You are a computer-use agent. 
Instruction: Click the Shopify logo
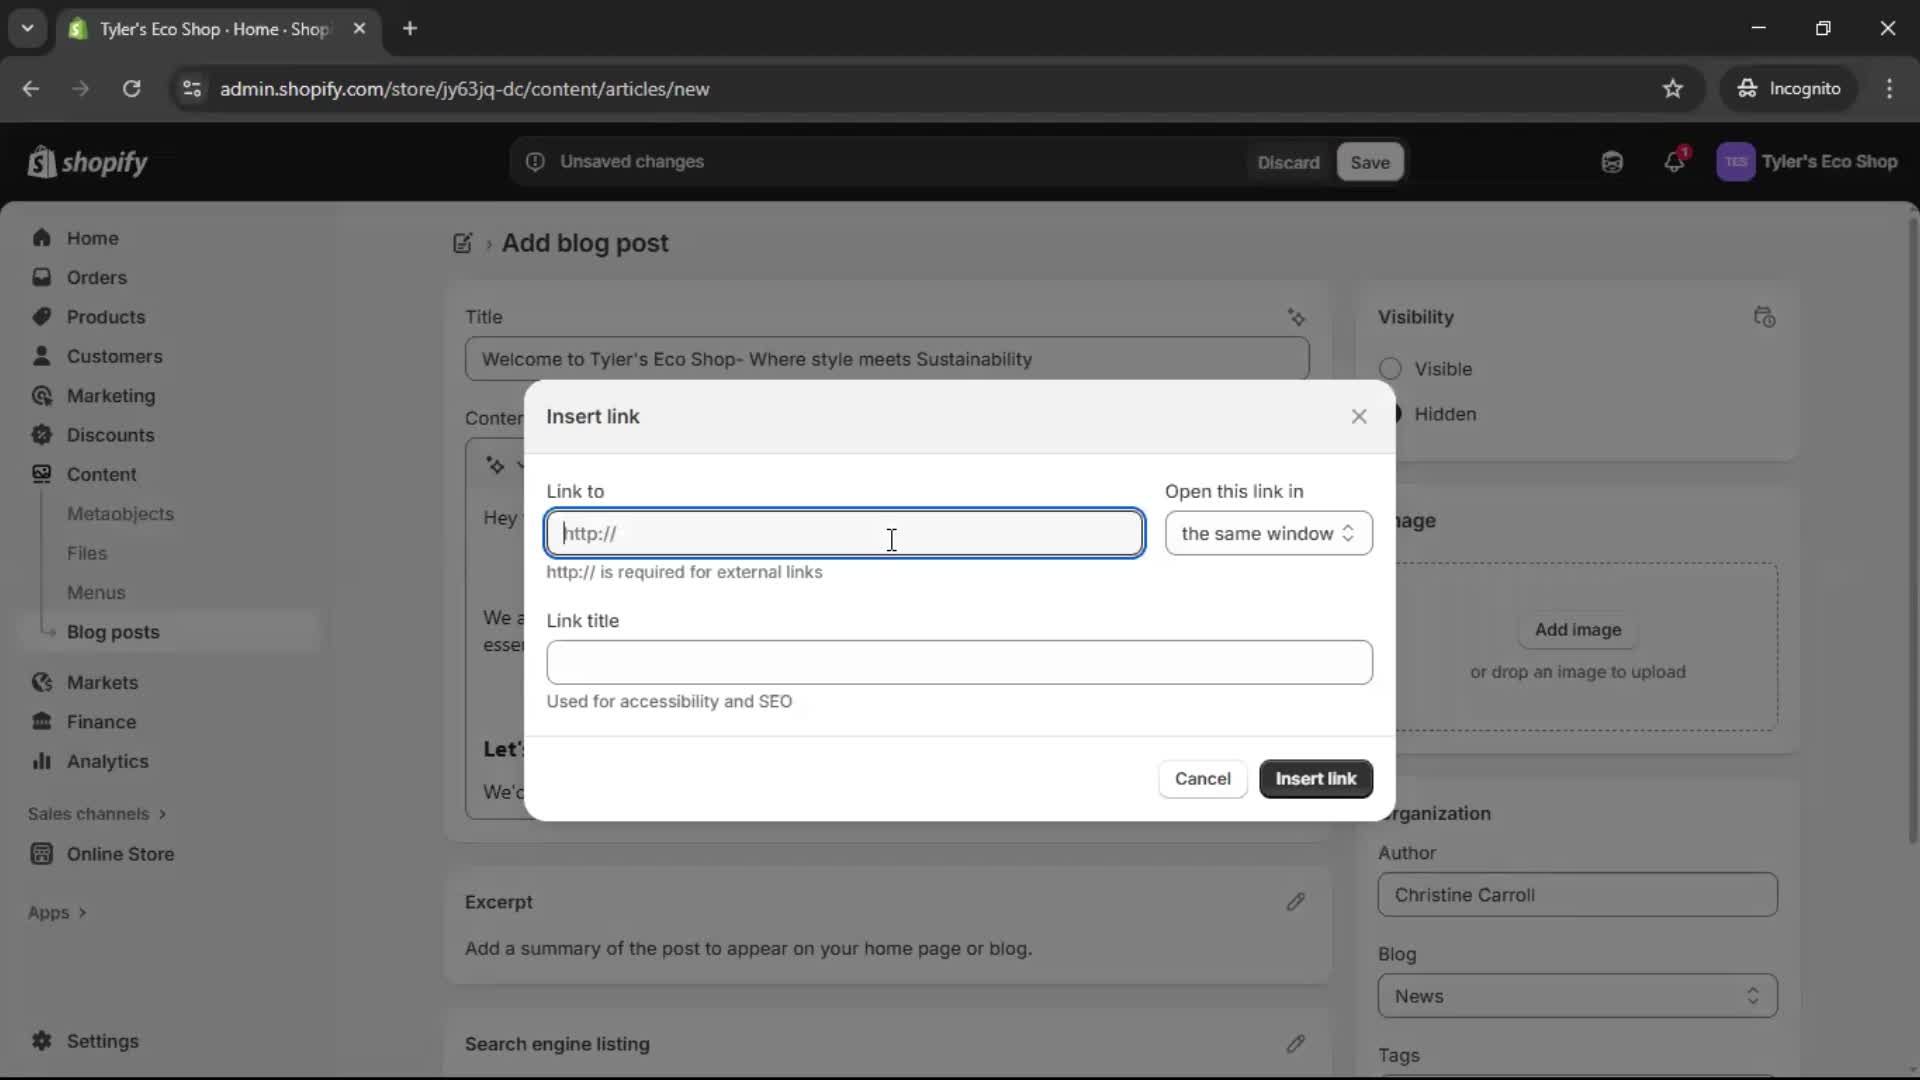(88, 162)
